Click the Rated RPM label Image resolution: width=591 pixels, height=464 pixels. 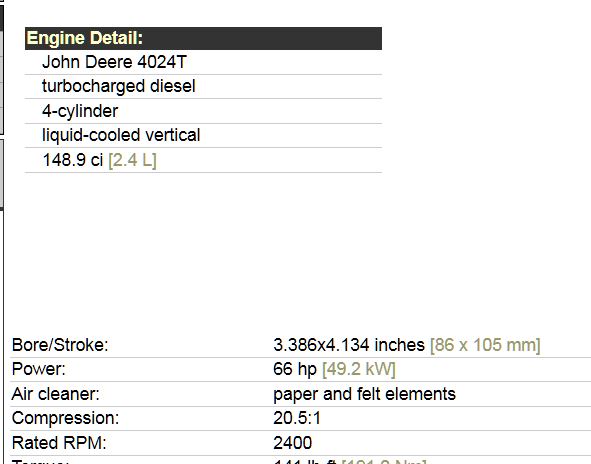point(59,443)
